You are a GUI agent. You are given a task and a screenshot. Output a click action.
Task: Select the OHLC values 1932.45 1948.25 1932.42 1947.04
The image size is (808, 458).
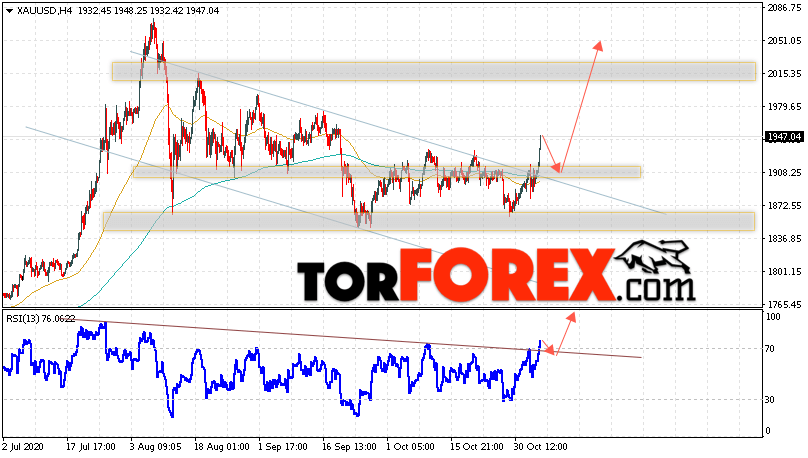148,11
